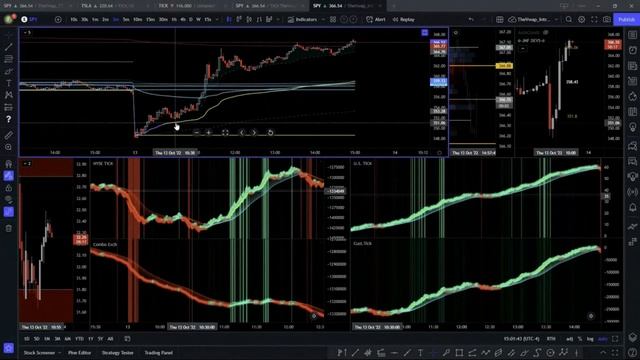Open the alerts clock panel in right sidebar

click(x=633, y=50)
